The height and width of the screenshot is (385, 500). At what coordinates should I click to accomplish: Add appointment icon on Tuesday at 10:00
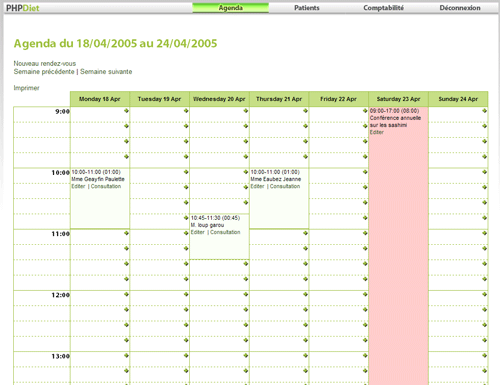point(186,172)
